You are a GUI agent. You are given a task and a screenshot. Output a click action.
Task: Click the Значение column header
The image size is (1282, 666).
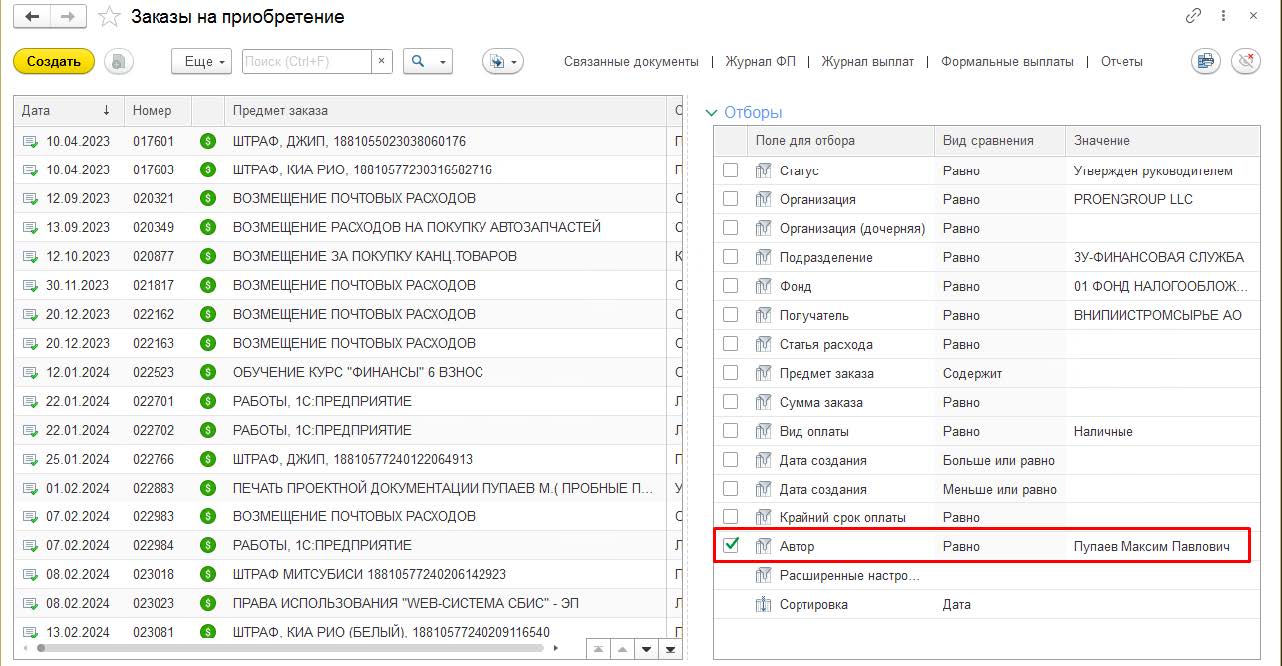(1162, 140)
